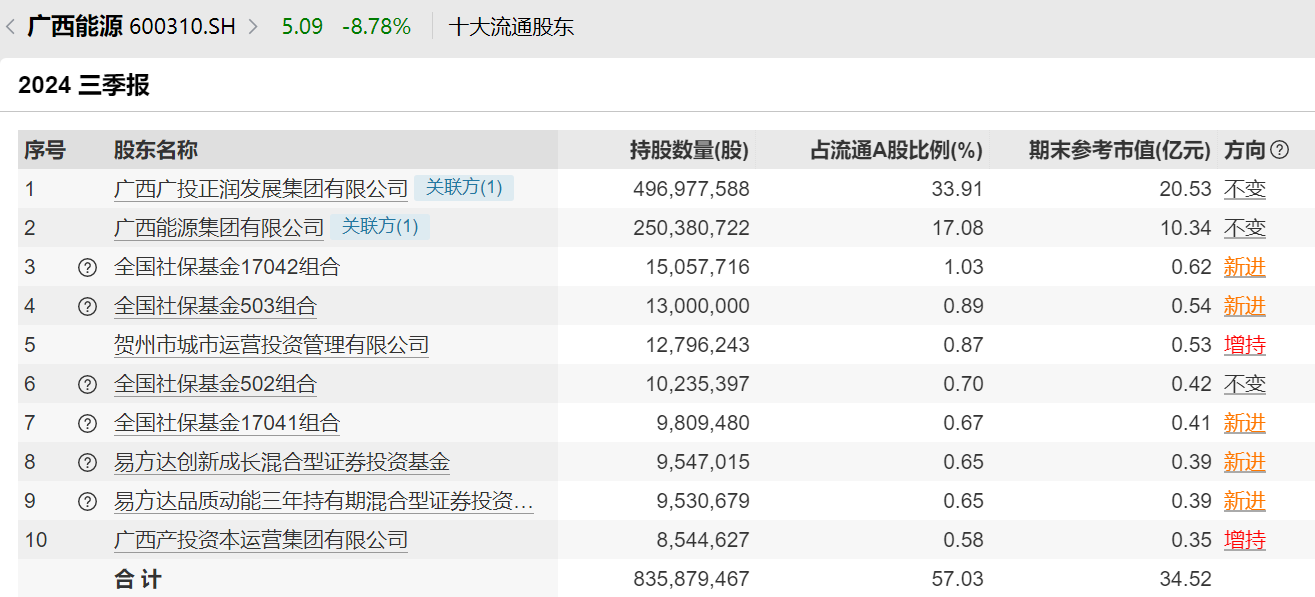Click 新进 for 易方达创新成长 fund

1245,462
